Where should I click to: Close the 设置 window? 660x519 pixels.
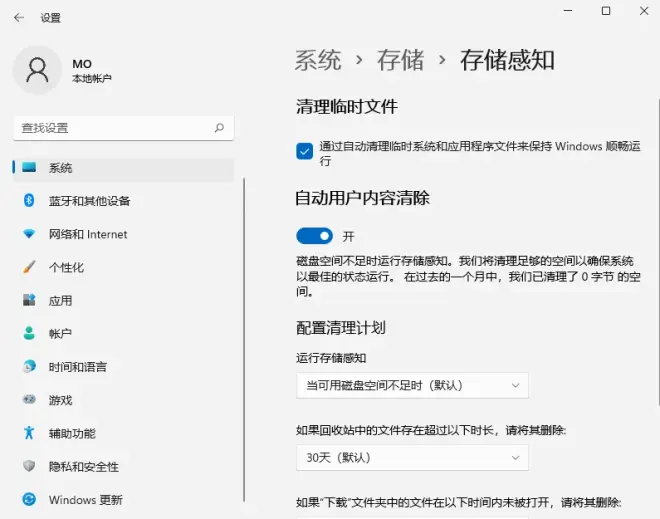pos(644,11)
